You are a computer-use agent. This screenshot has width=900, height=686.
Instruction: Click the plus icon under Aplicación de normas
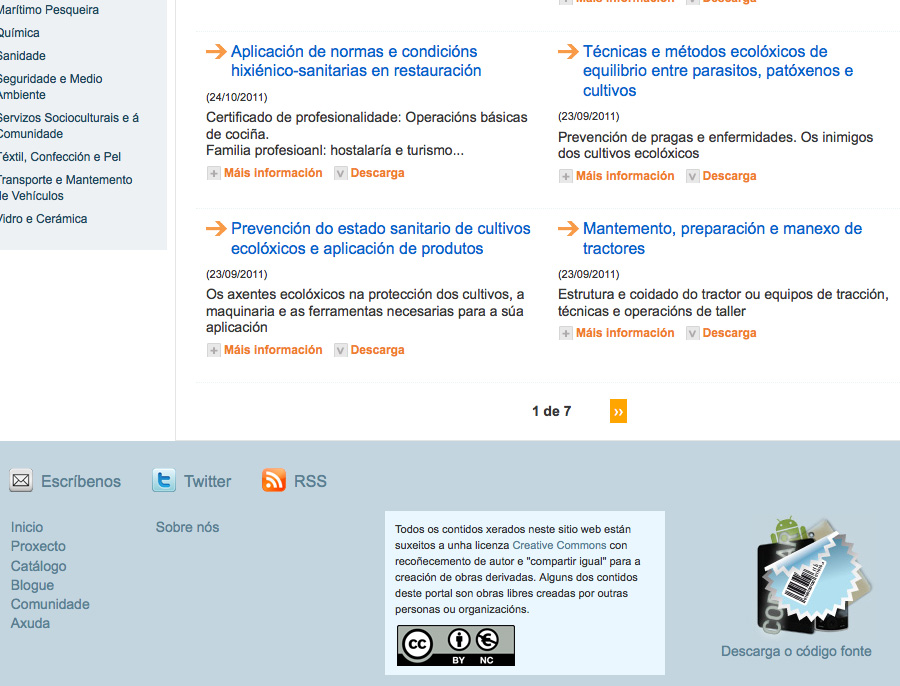(214, 173)
